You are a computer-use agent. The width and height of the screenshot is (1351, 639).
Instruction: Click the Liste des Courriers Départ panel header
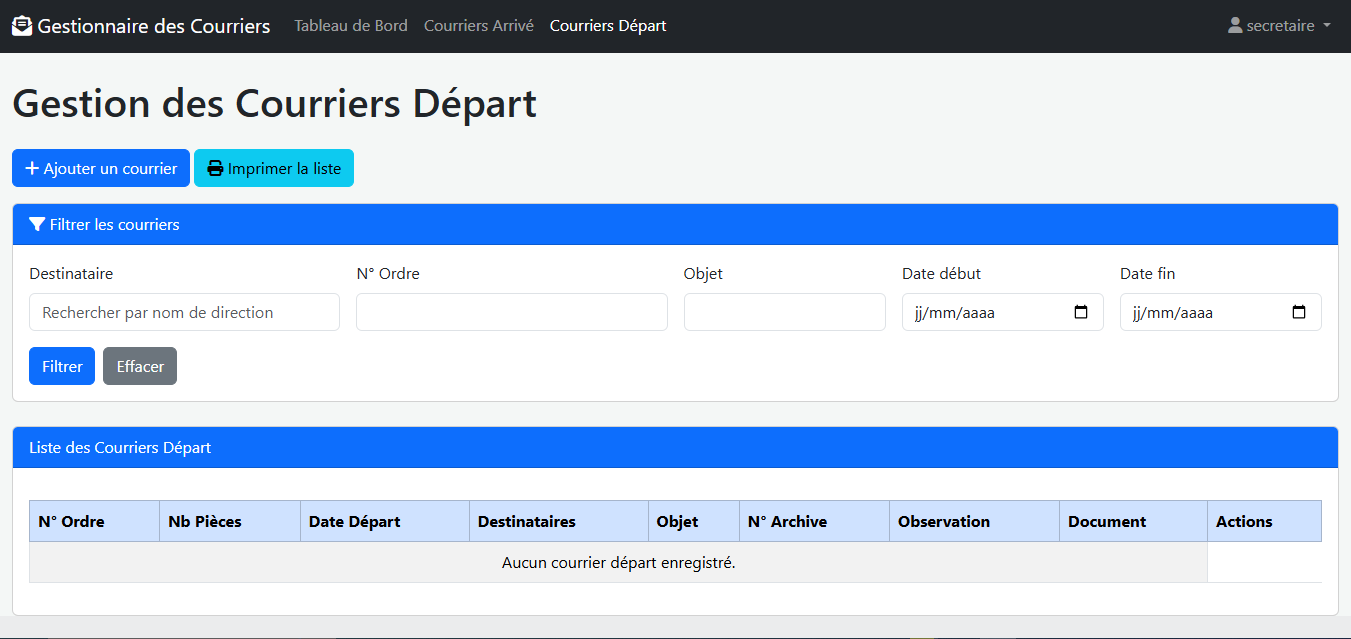click(x=675, y=448)
